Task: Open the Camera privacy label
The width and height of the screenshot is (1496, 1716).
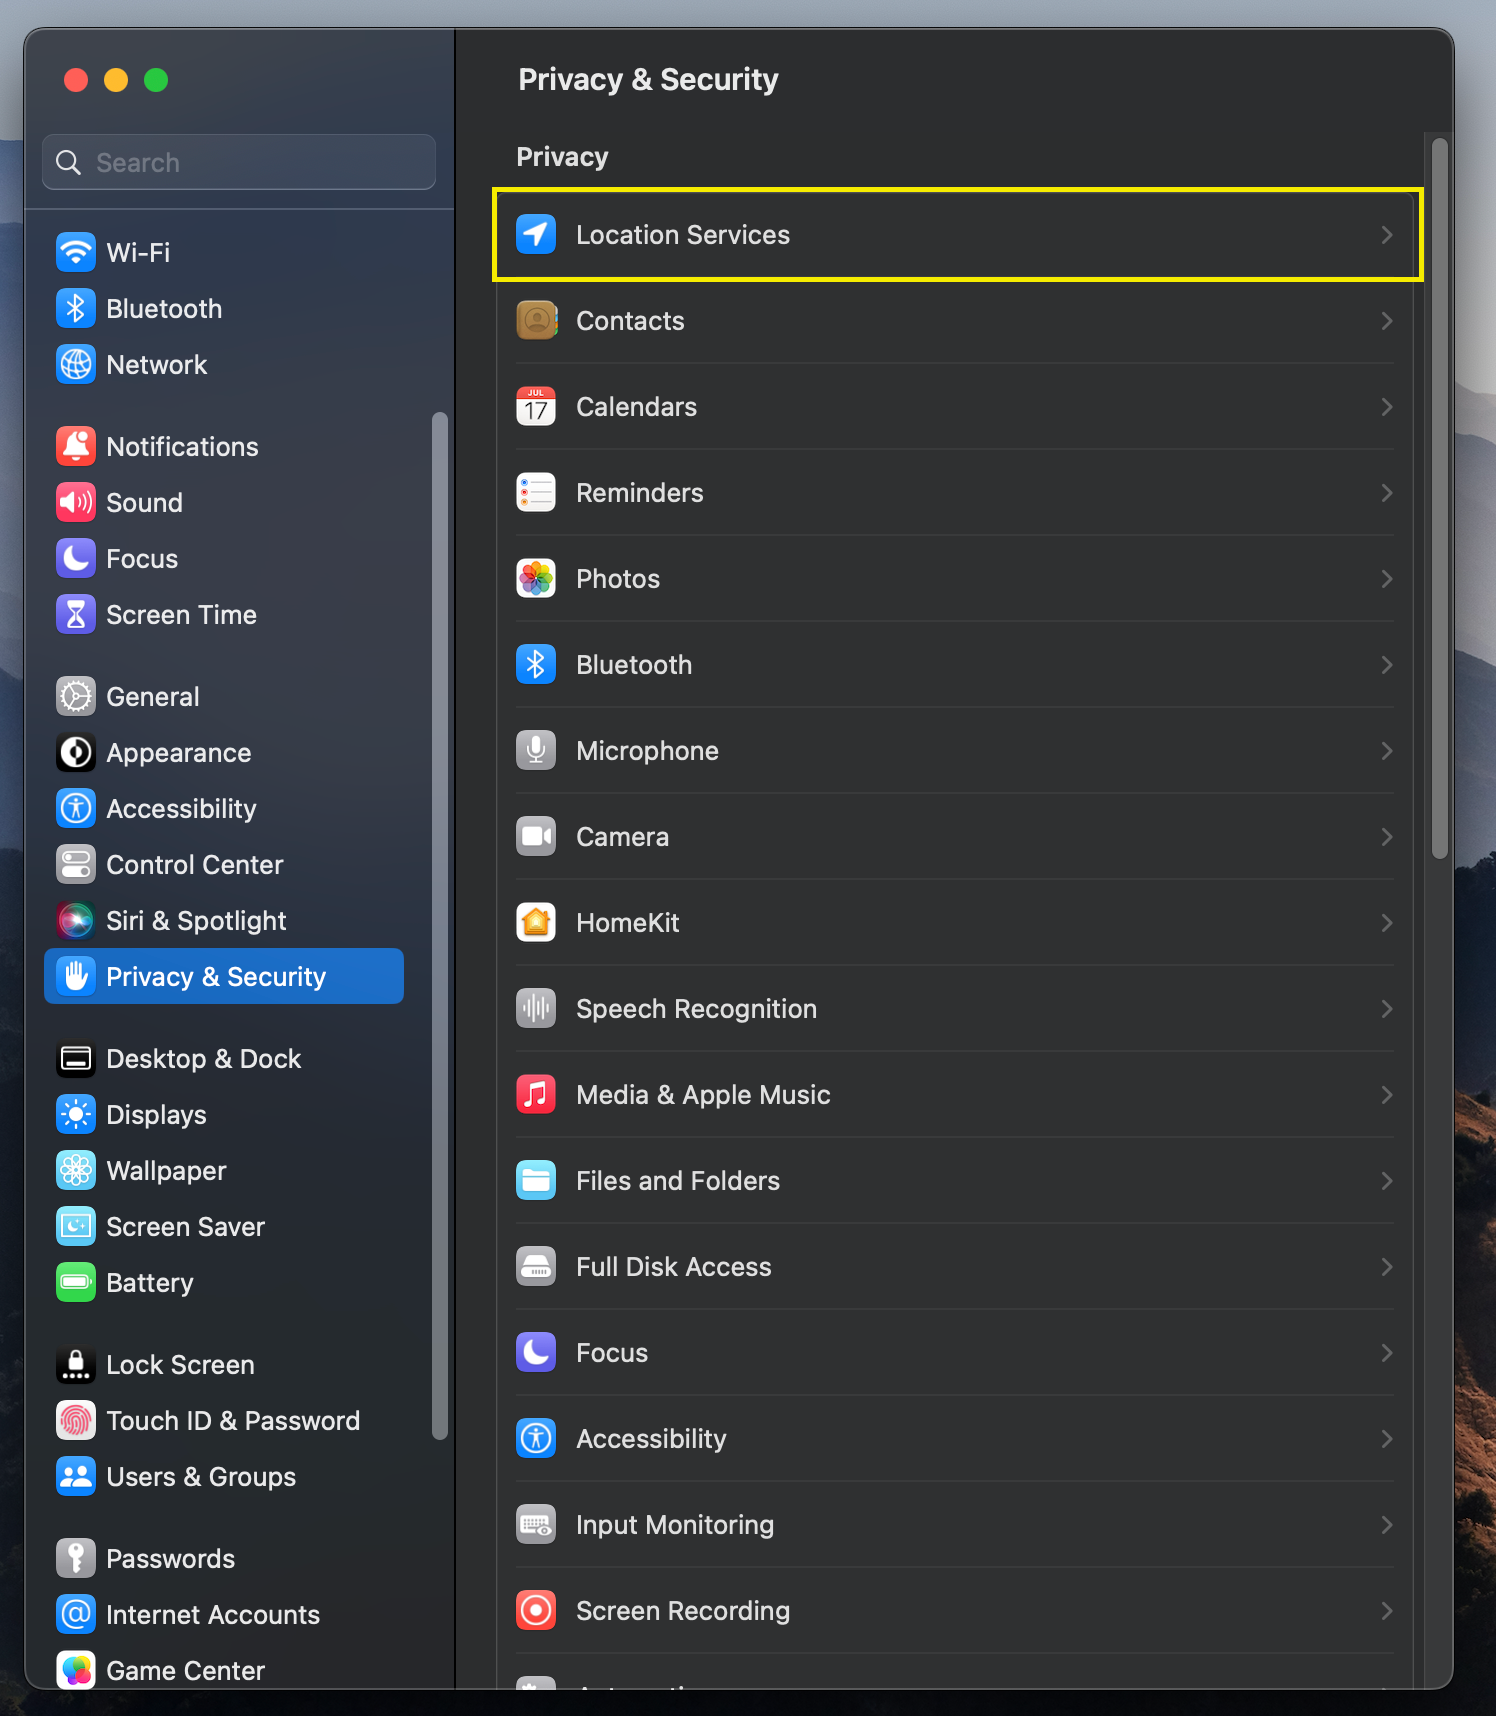Action: [622, 836]
